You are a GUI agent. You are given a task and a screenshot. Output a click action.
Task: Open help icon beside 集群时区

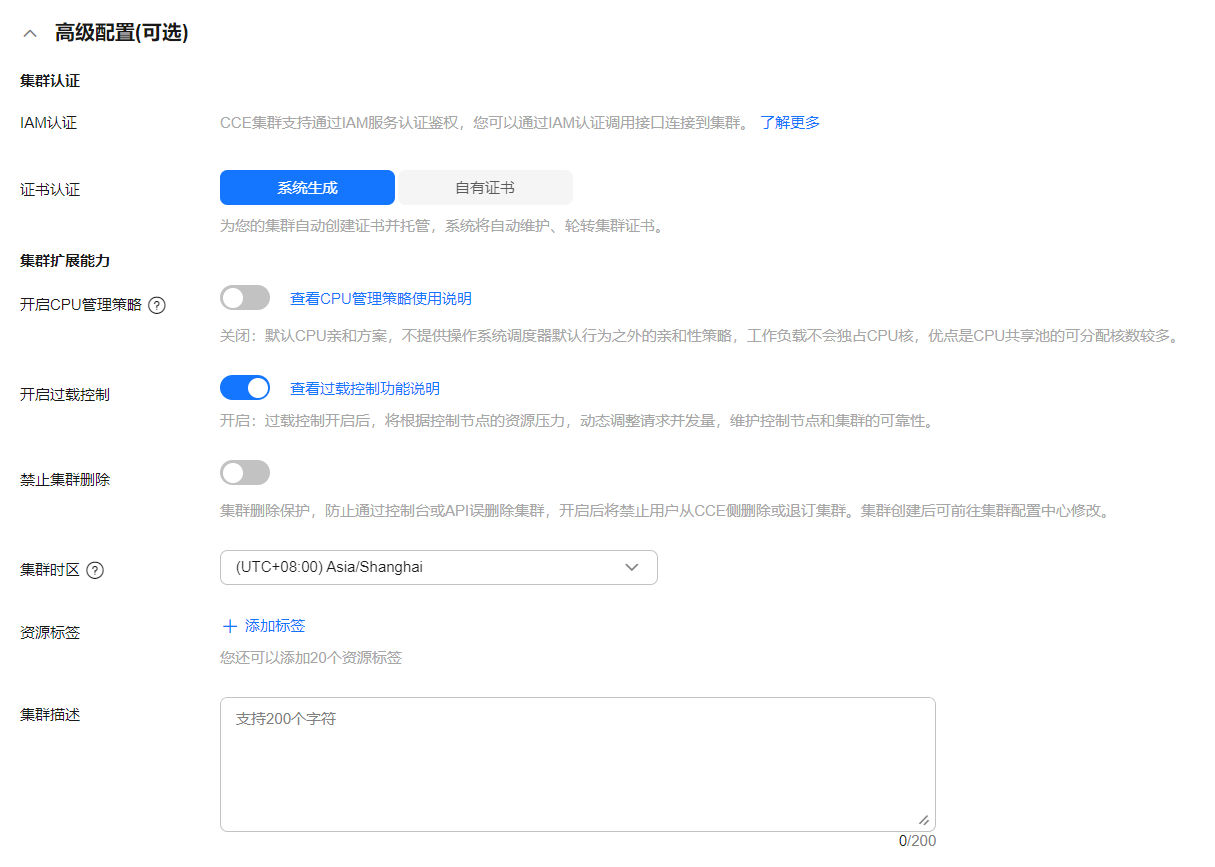(95, 570)
